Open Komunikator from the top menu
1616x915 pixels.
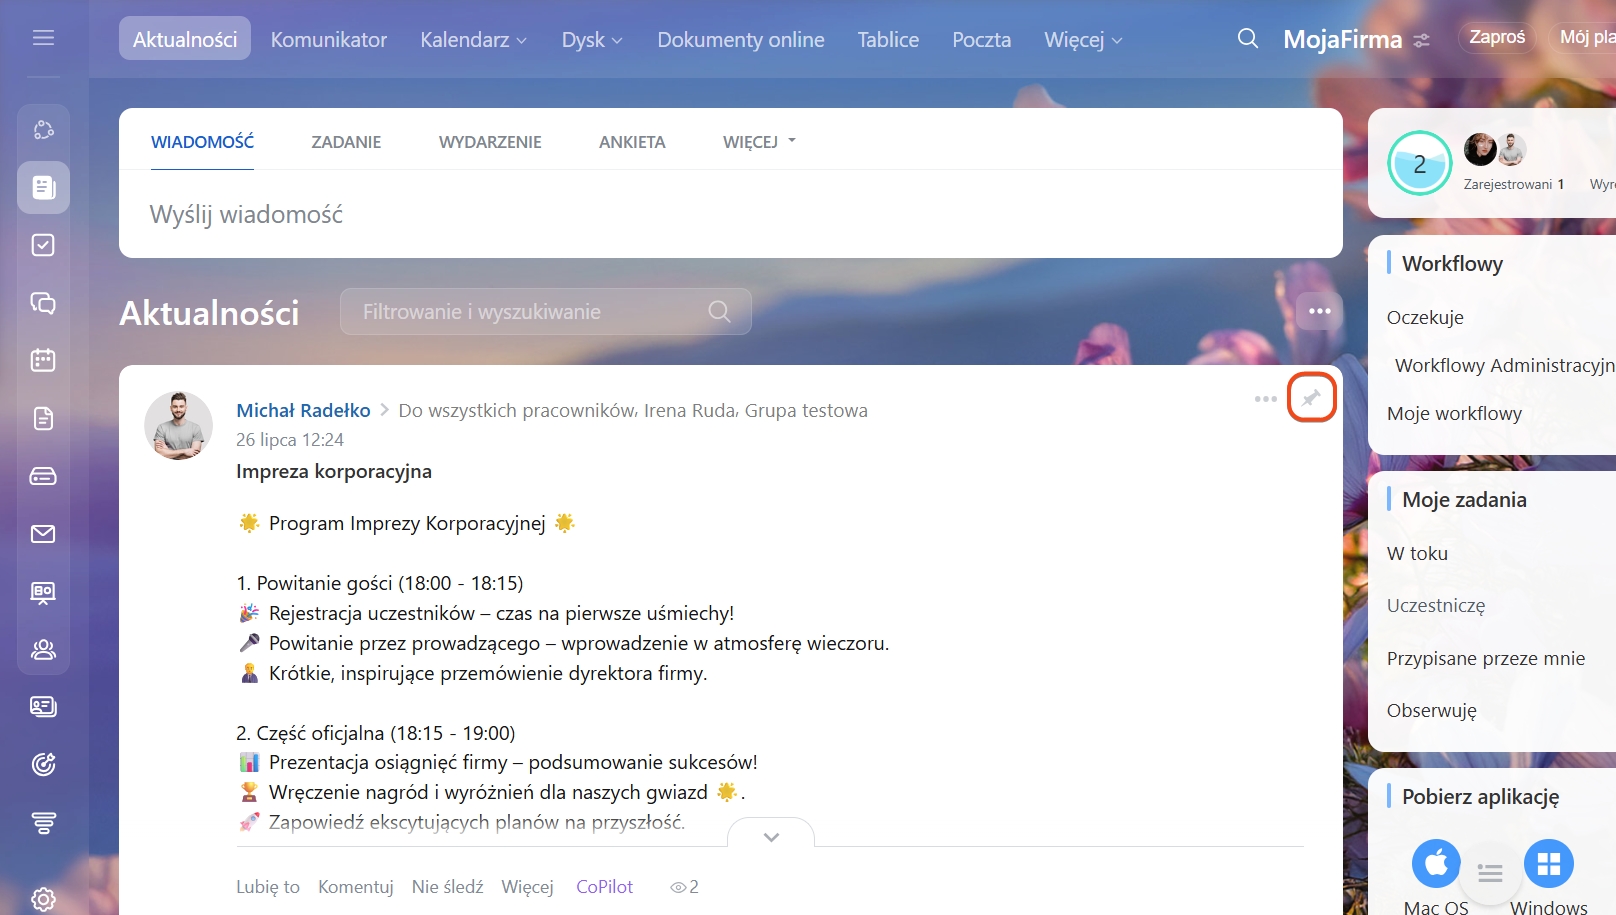pos(328,40)
